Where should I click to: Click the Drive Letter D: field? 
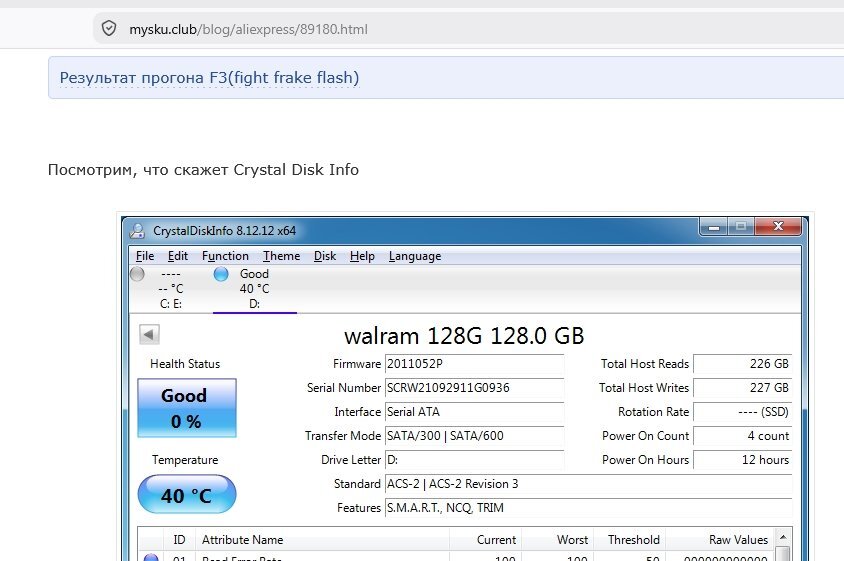pos(474,460)
